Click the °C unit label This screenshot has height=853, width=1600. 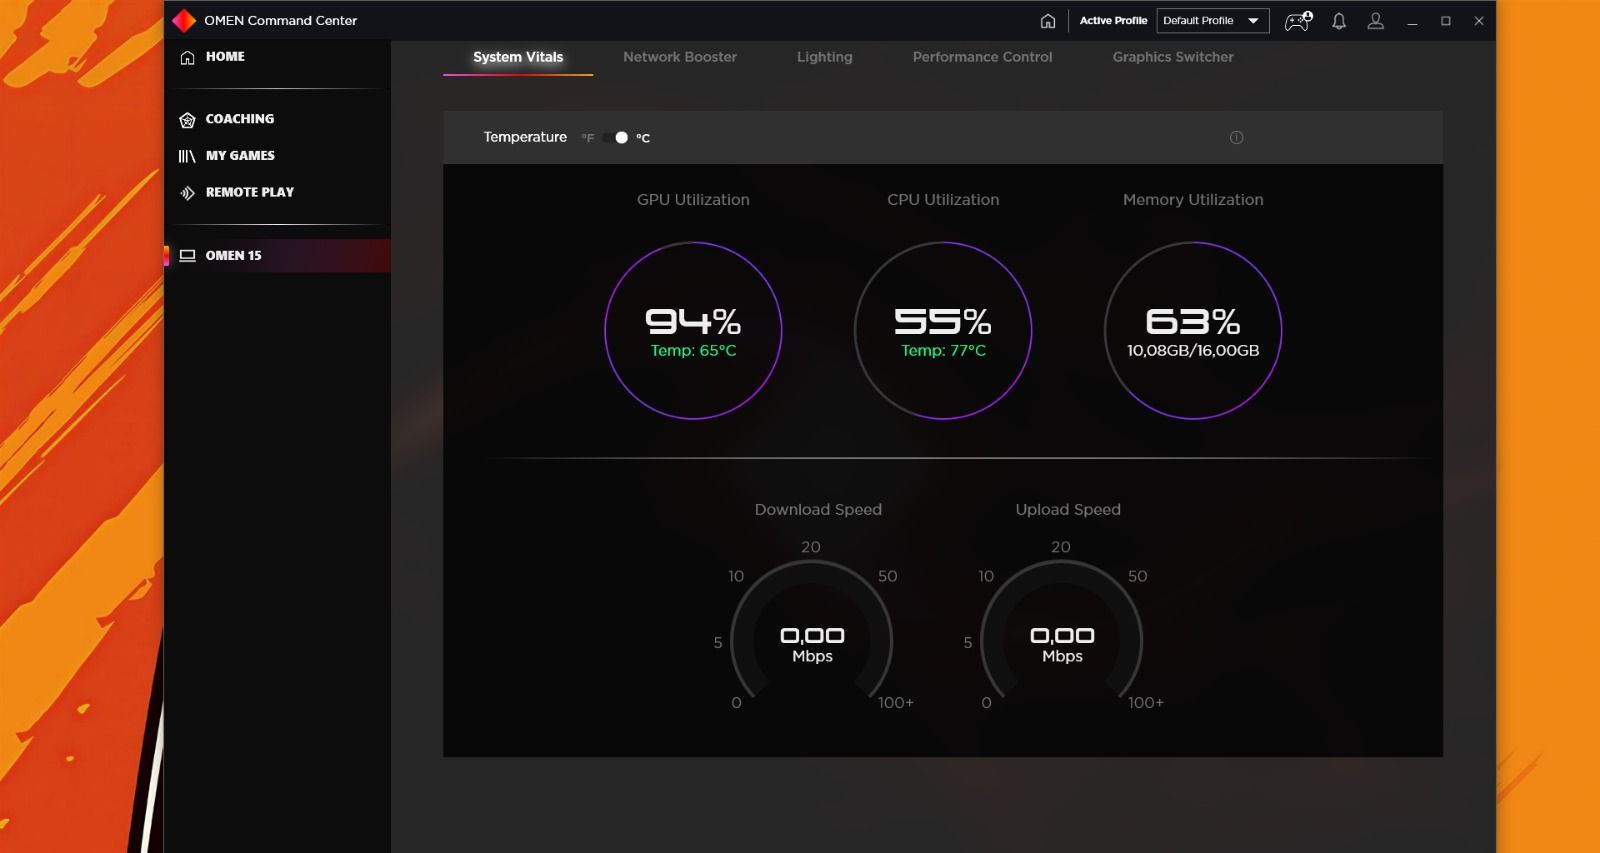click(x=643, y=138)
